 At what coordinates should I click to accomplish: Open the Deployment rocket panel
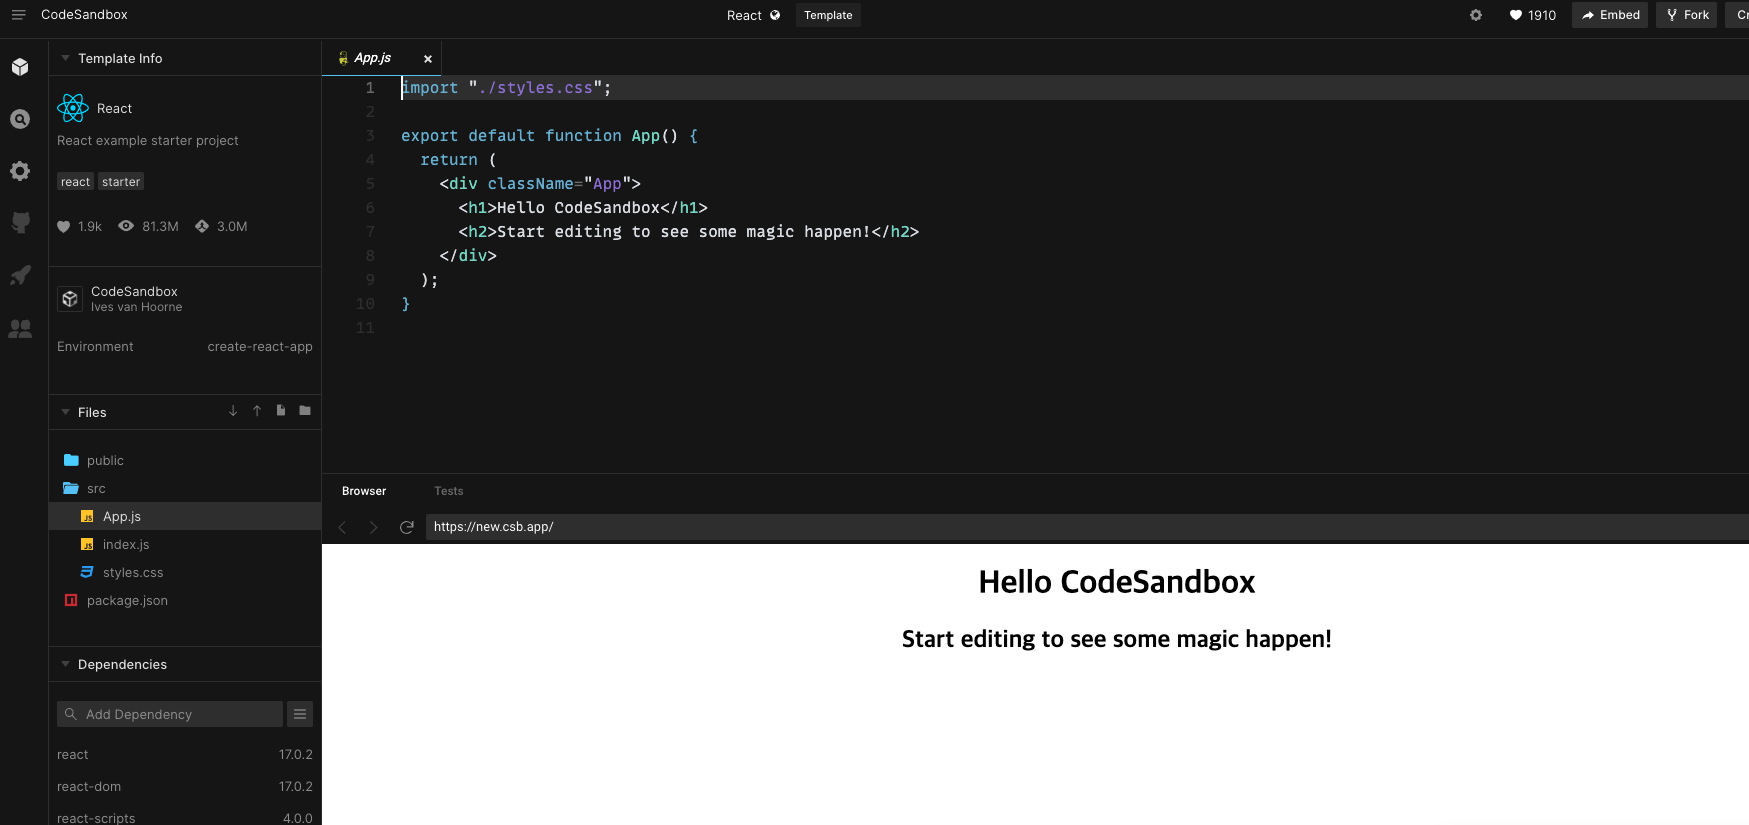pyautogui.click(x=20, y=275)
